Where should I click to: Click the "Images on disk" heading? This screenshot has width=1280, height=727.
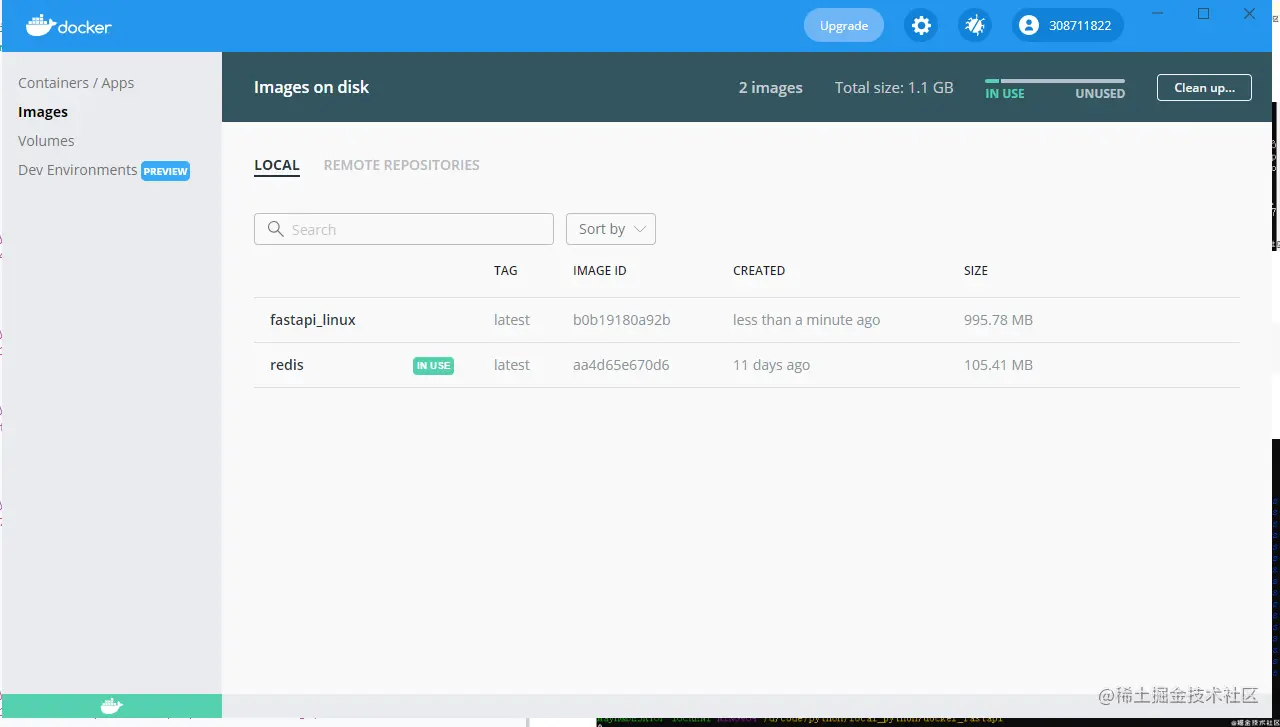pyautogui.click(x=311, y=88)
